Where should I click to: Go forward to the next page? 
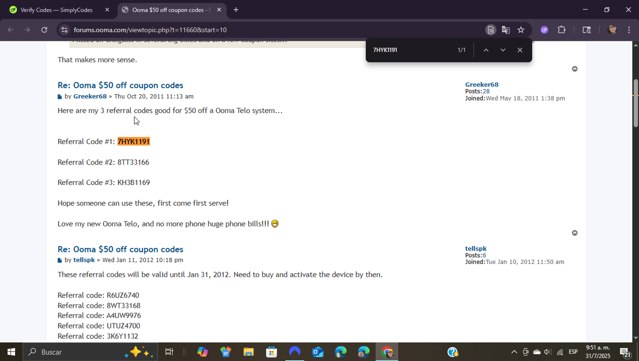point(27,30)
